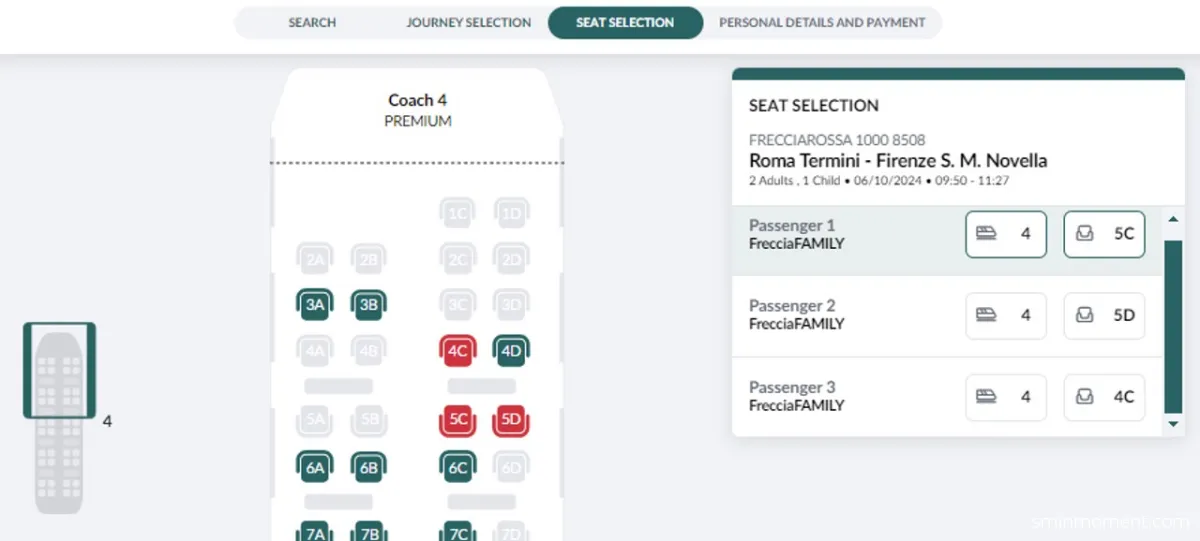Go back to the Search step
This screenshot has height=541, width=1200.
click(312, 22)
